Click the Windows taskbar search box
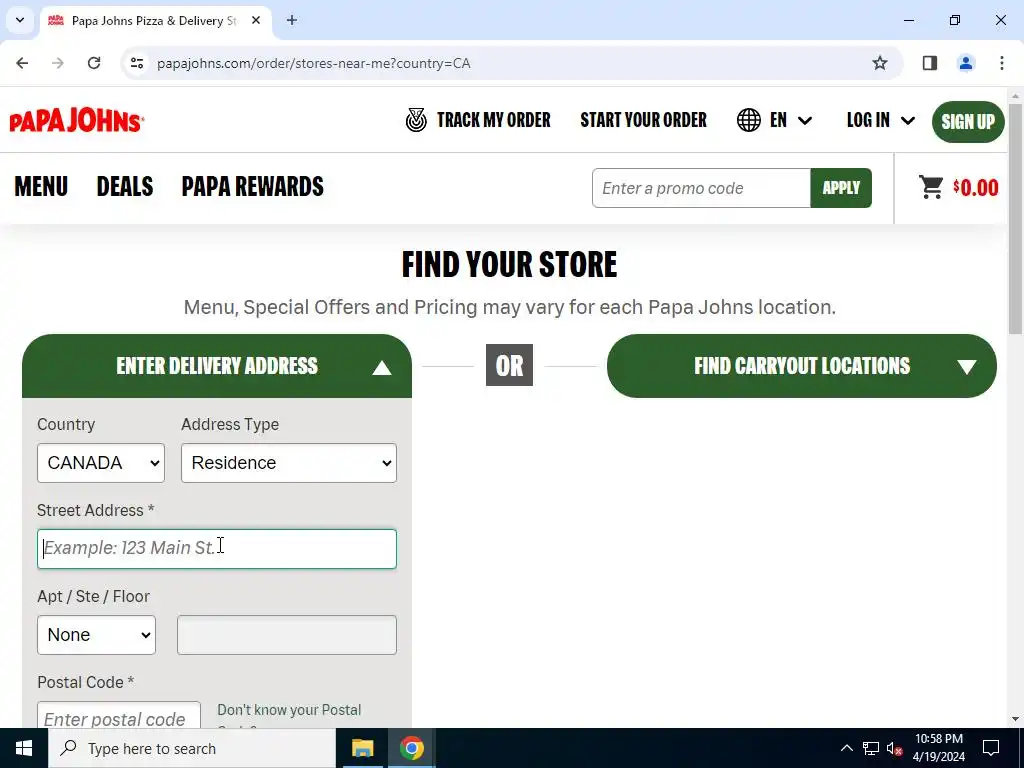1024x768 pixels. (192, 748)
